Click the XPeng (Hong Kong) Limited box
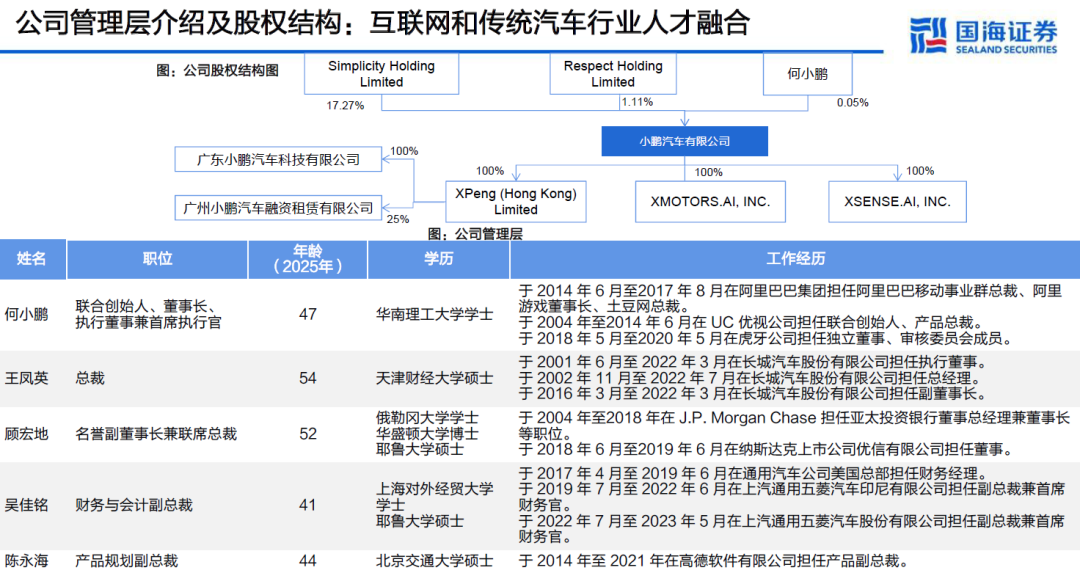This screenshot has height=573, width=1080. [x=516, y=202]
